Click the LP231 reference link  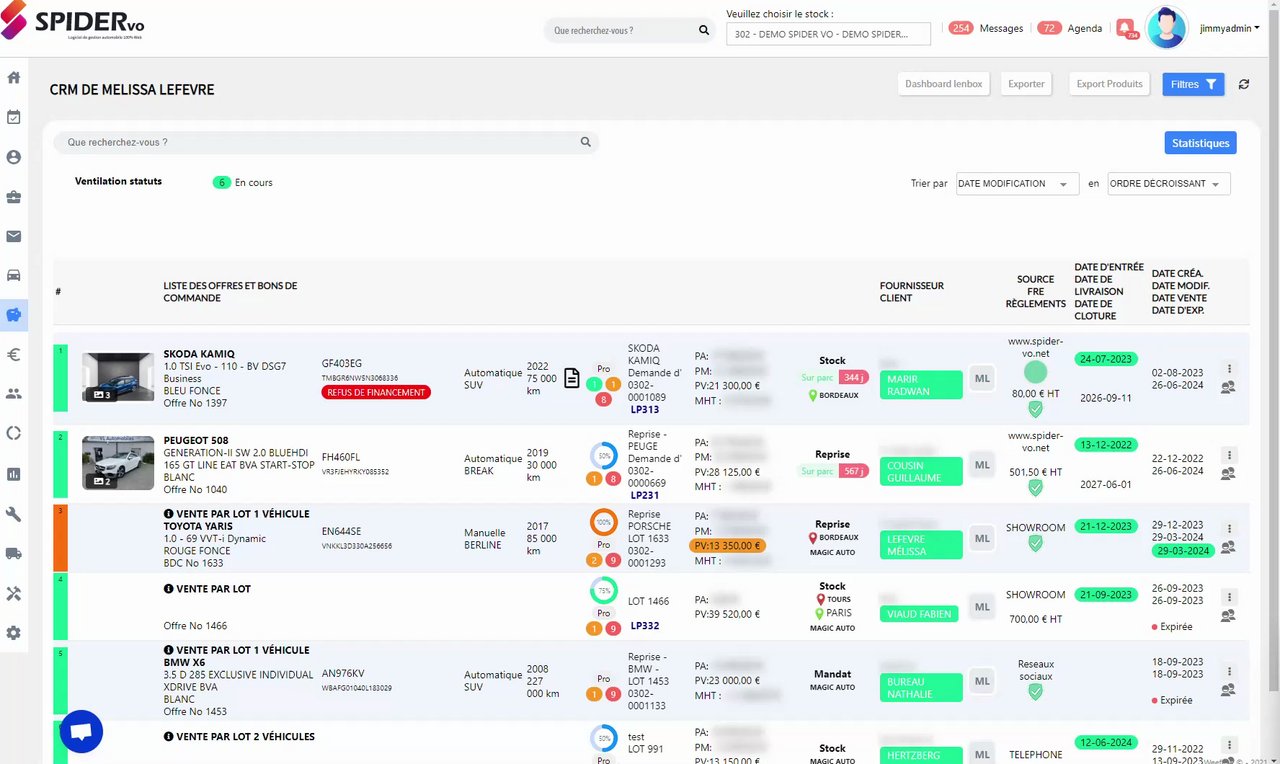tap(644, 495)
